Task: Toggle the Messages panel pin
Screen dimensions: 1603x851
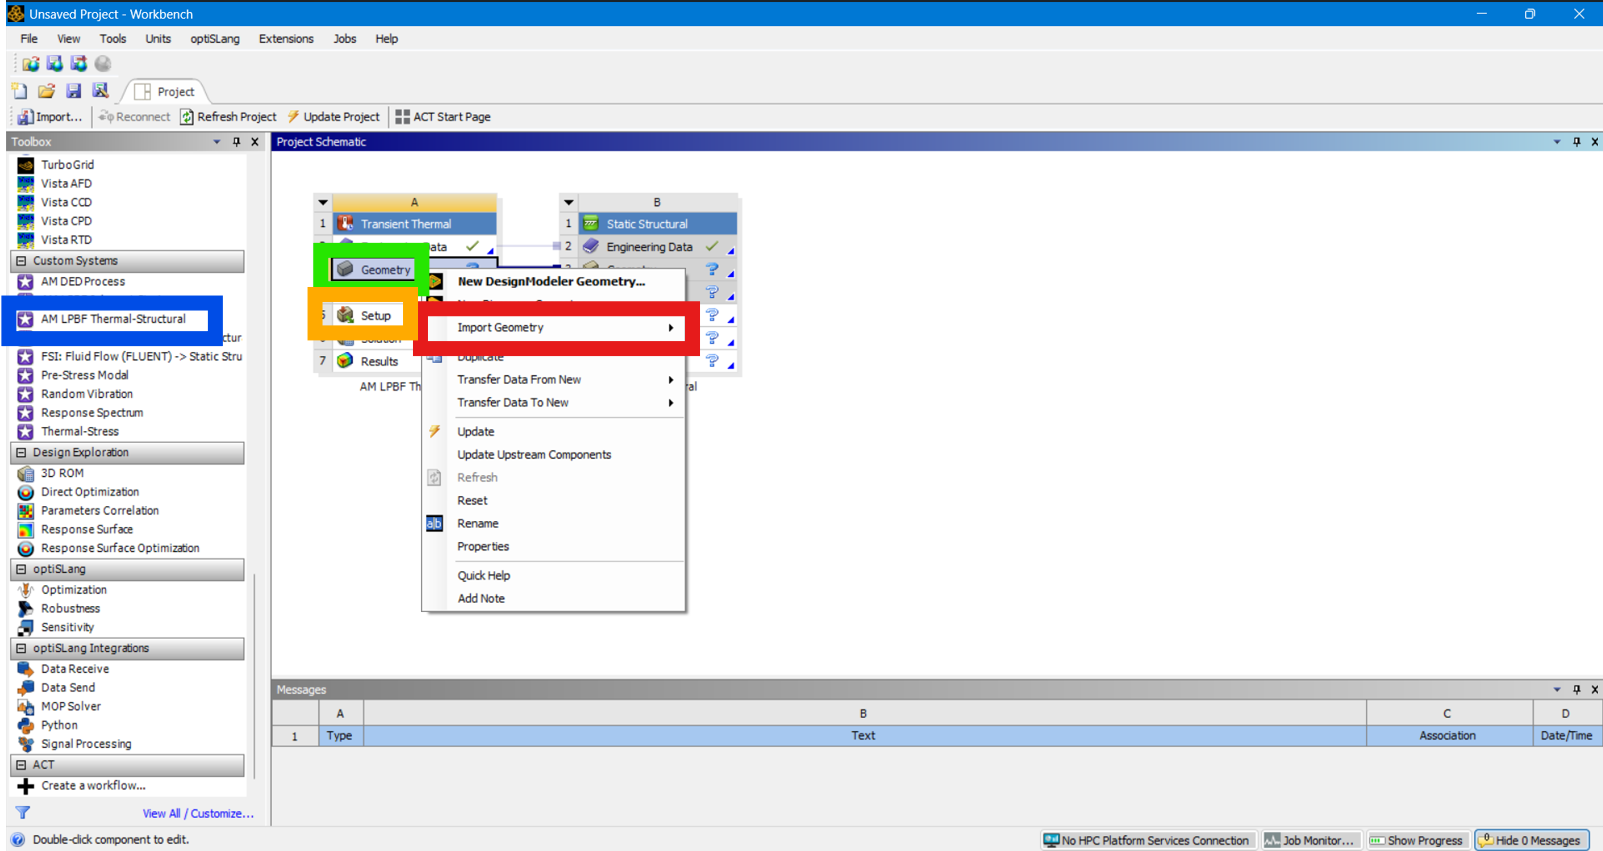Action: [x=1577, y=690]
